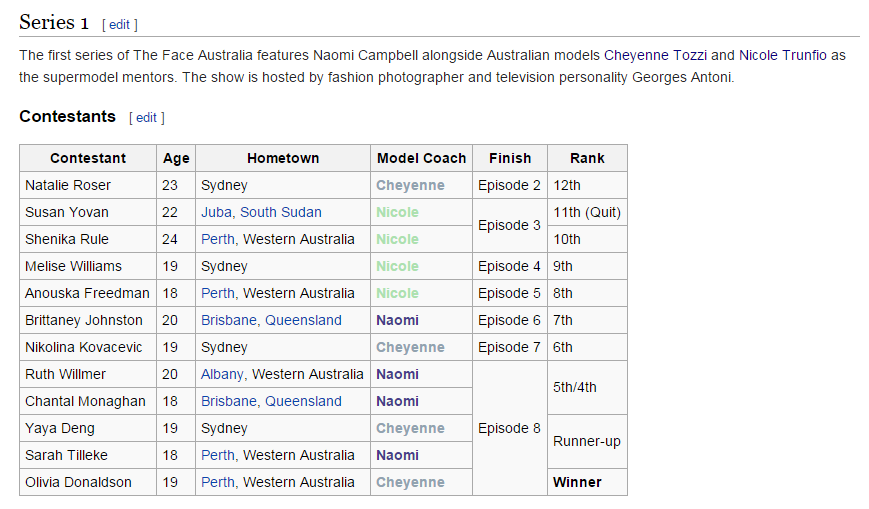The width and height of the screenshot is (869, 509).
Task: Select the Shenika Rule name cell
Action: pyautogui.click(x=88, y=240)
